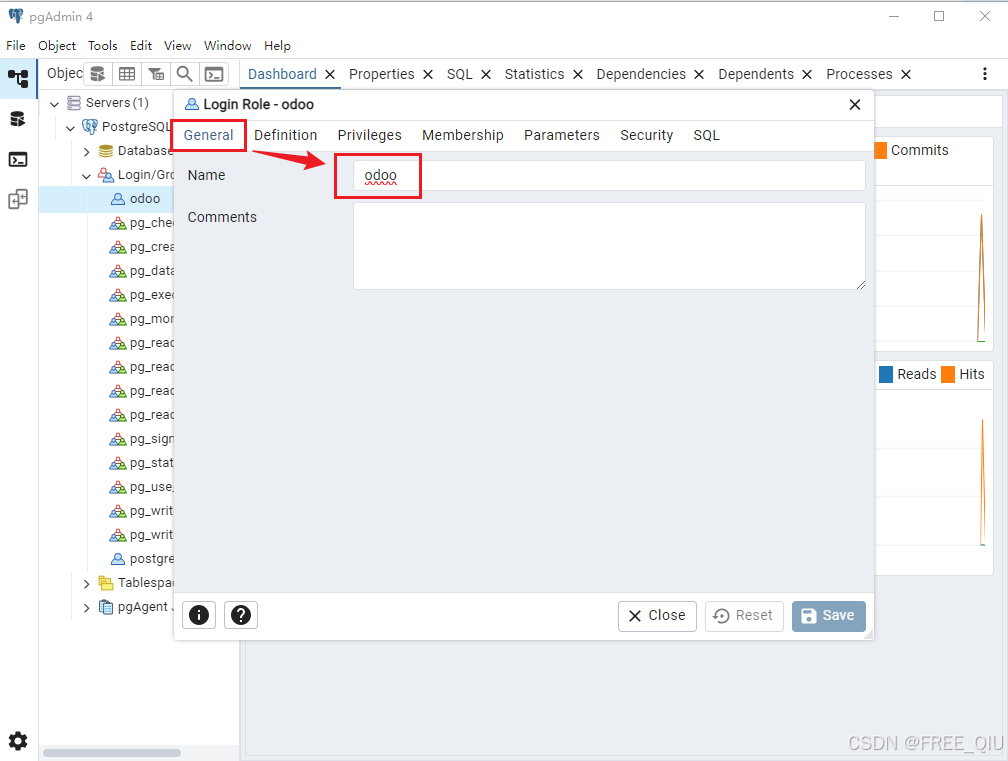Screen dimensions: 1008x761
Task: Click the Comments text area
Action: coord(609,246)
